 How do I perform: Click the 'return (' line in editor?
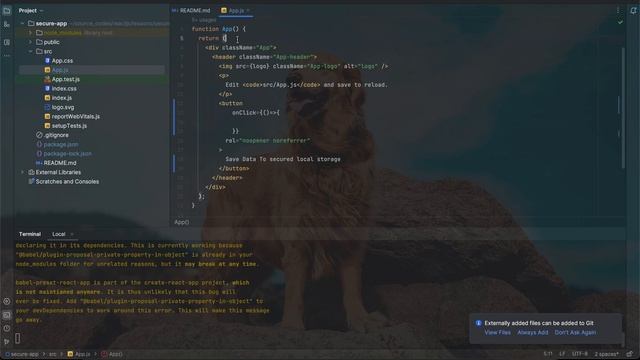point(212,38)
